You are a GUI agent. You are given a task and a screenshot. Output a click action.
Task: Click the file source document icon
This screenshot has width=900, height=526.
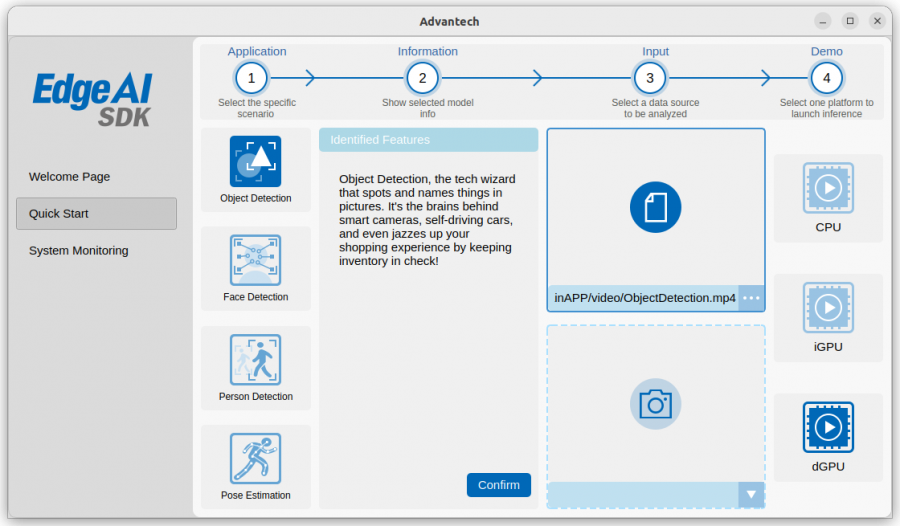pos(655,207)
